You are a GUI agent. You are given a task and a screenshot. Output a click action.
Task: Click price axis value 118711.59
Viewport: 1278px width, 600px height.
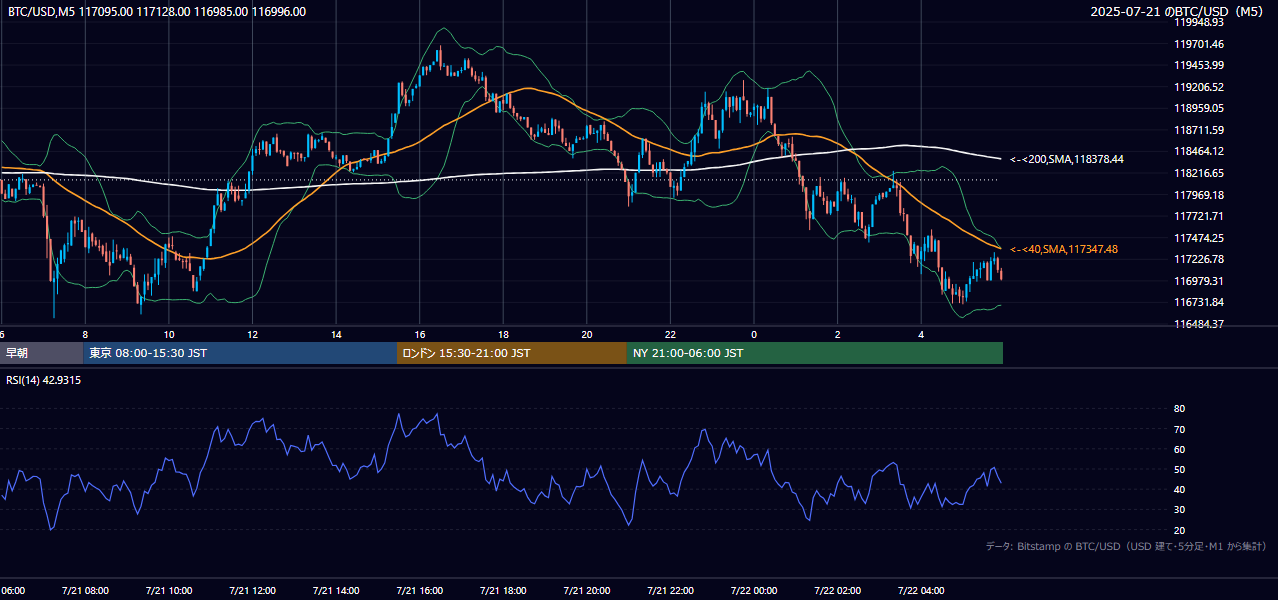tap(1199, 130)
